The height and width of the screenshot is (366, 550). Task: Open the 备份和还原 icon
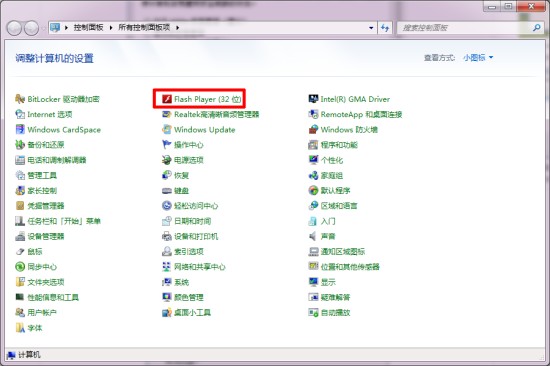tap(20, 145)
